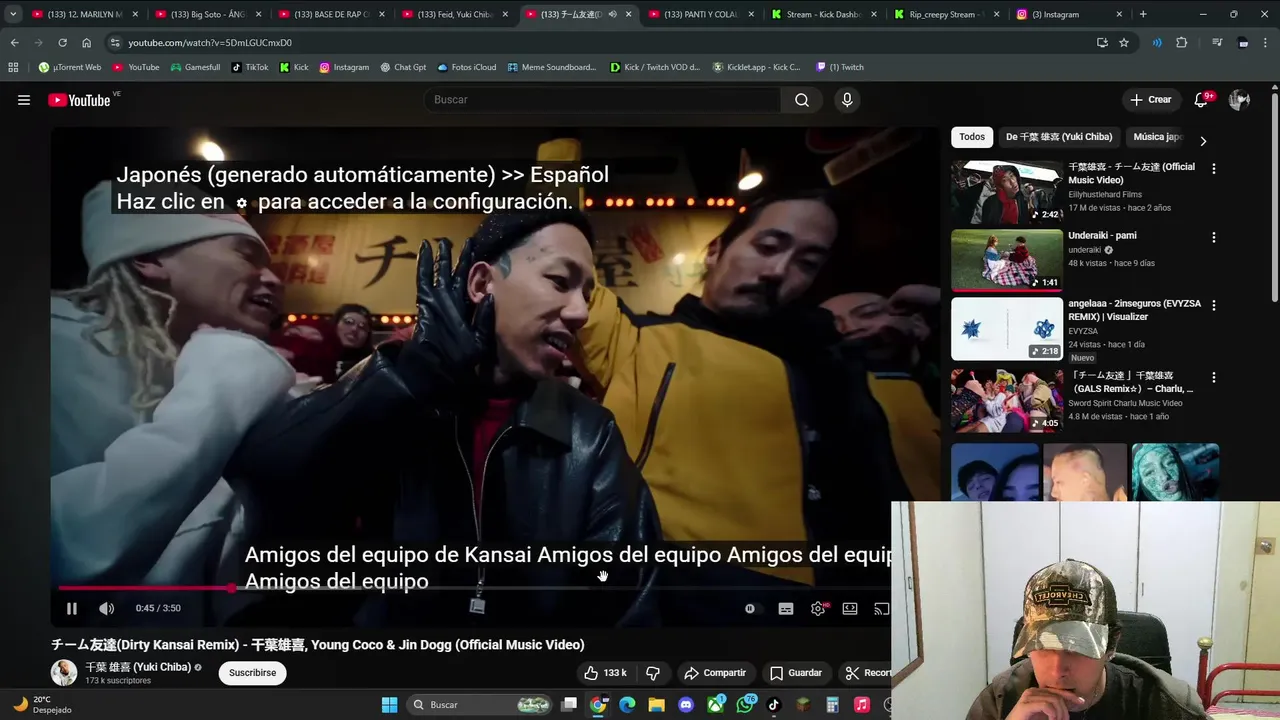Bookmark this page with the star icon

(x=1124, y=43)
